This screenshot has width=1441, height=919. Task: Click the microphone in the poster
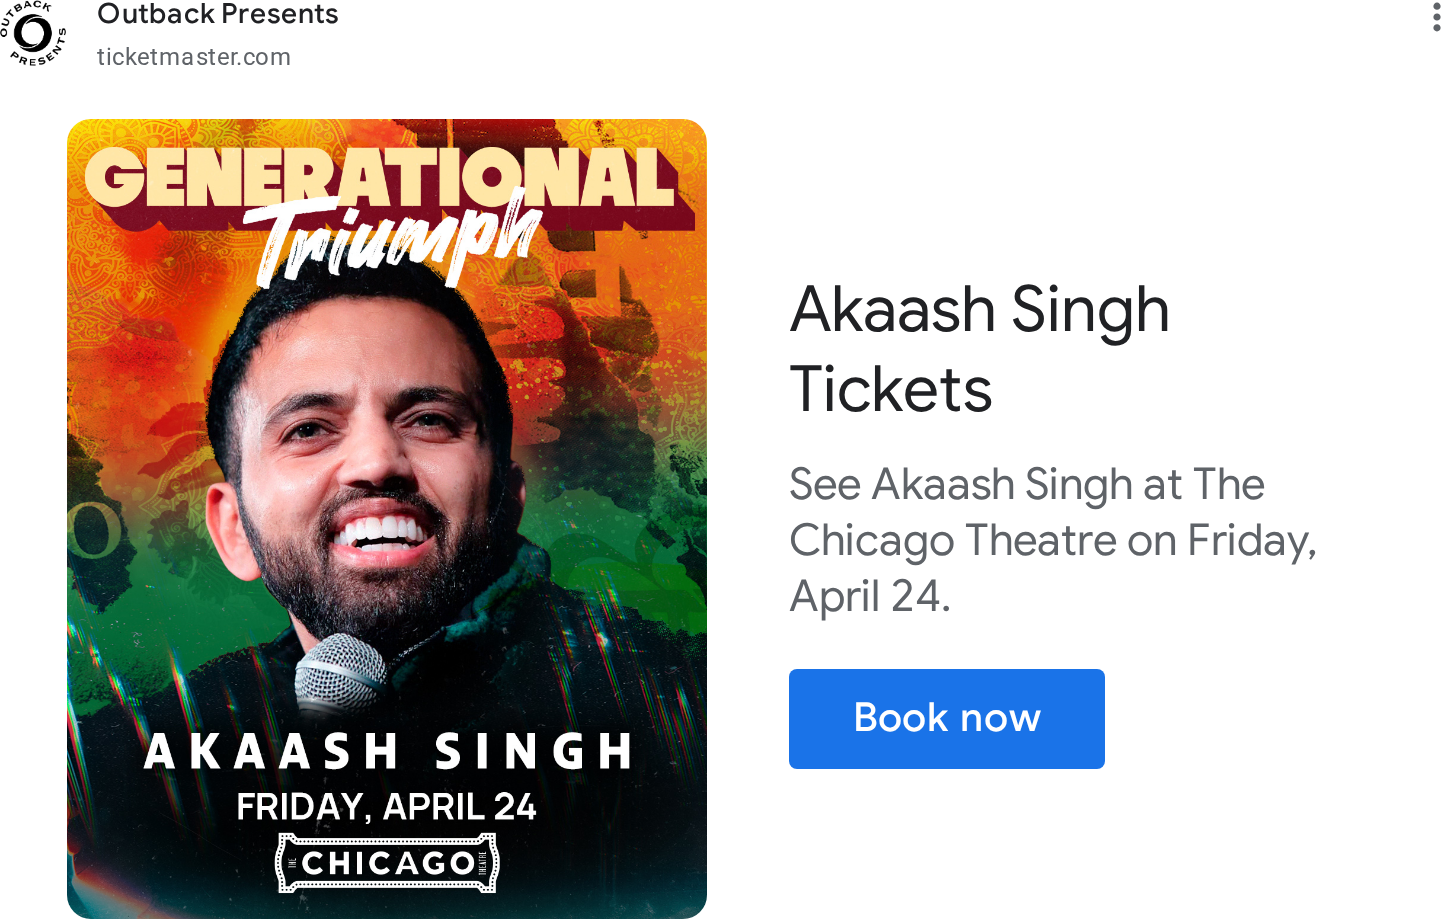click(340, 675)
